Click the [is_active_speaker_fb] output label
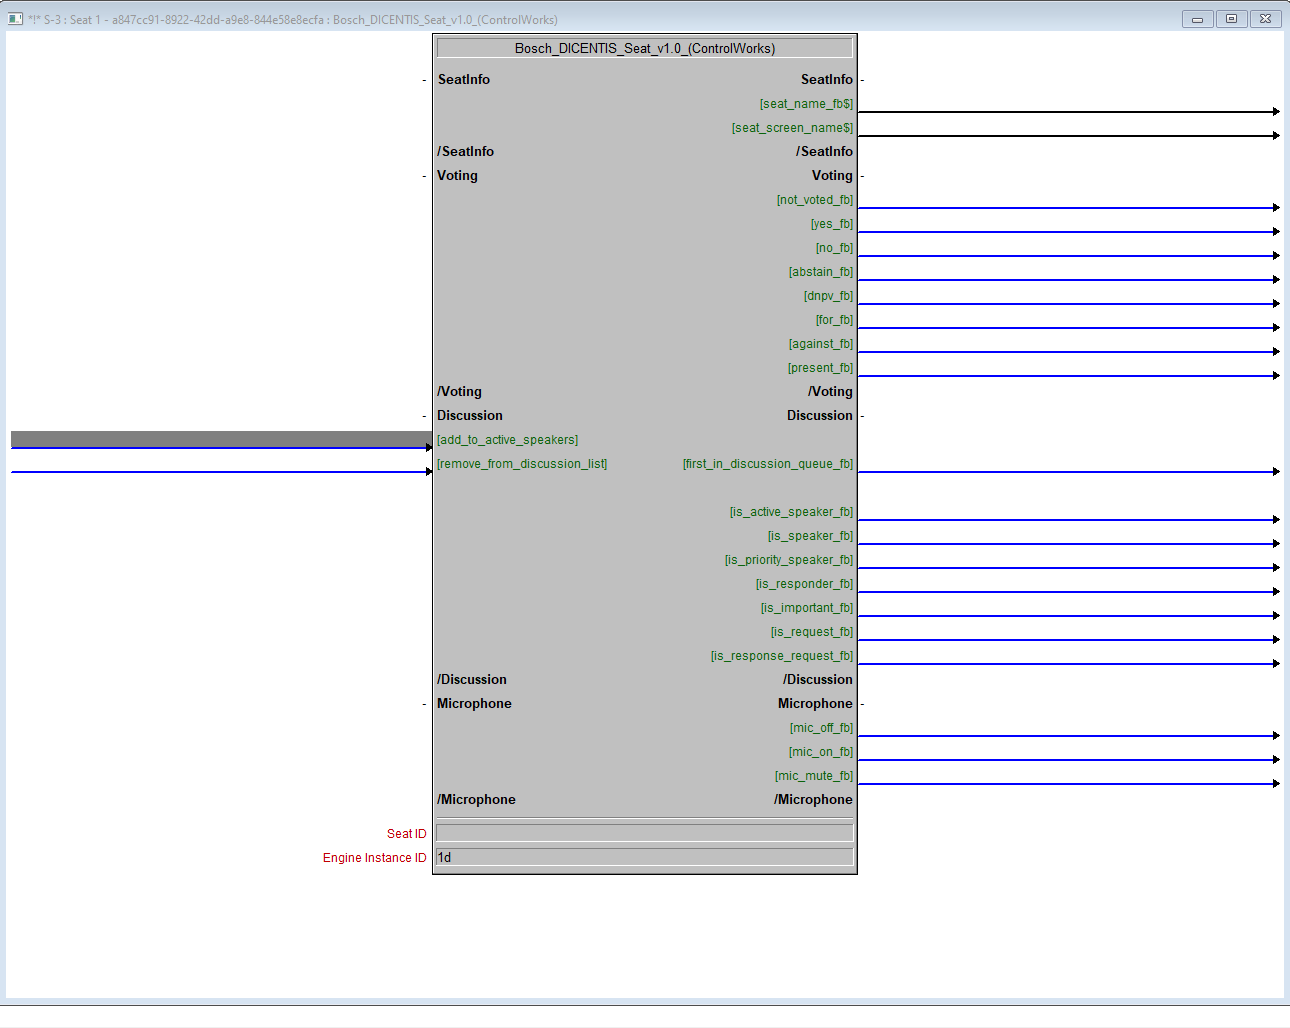 (791, 512)
